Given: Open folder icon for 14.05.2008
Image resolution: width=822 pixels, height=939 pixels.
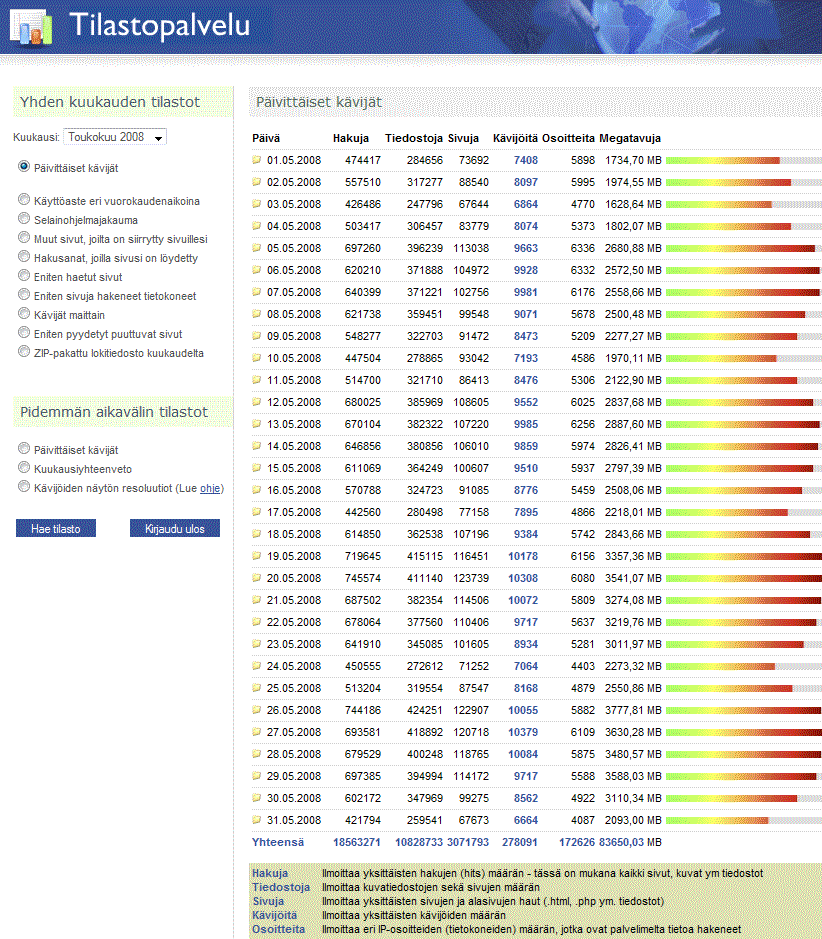Looking at the screenshot, I should [x=257, y=446].
